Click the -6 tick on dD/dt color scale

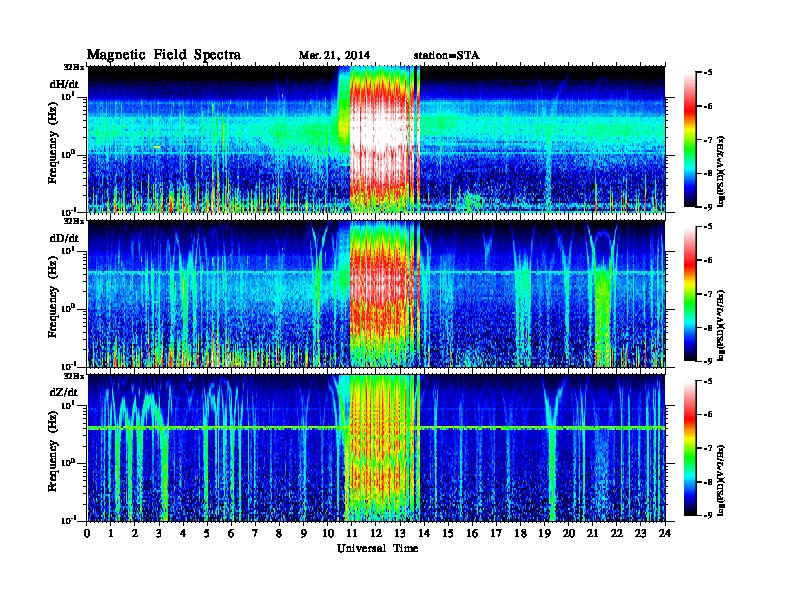tap(707, 261)
